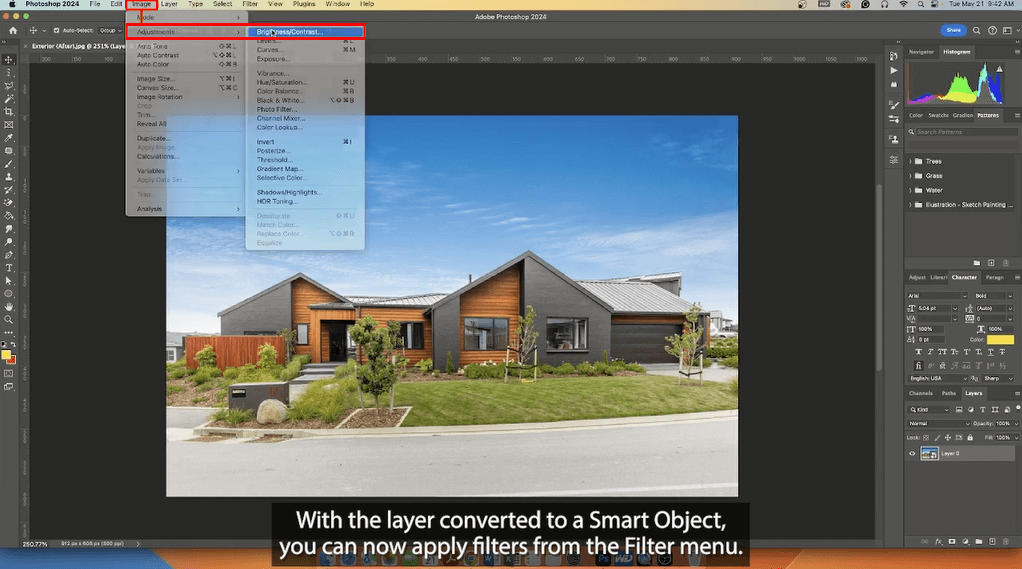Select the Brush tool

[8, 164]
